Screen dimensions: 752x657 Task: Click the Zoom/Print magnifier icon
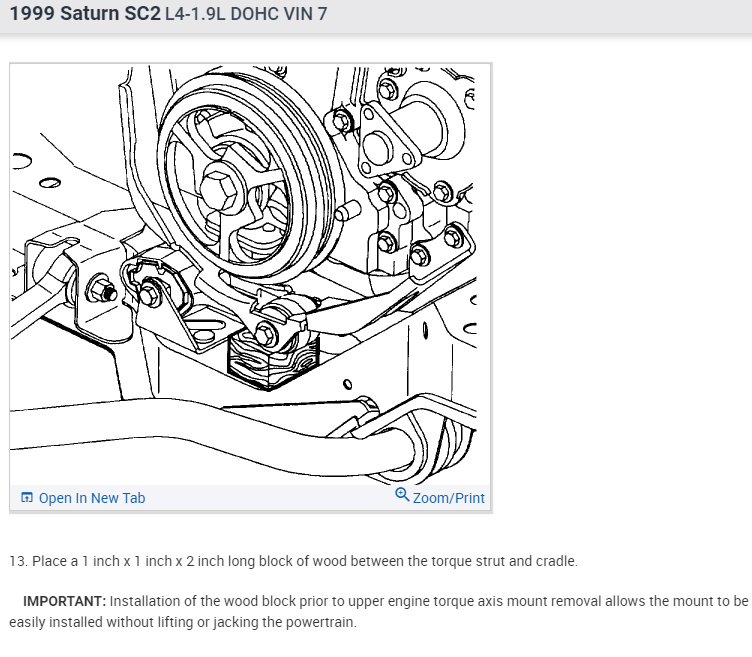click(x=402, y=494)
